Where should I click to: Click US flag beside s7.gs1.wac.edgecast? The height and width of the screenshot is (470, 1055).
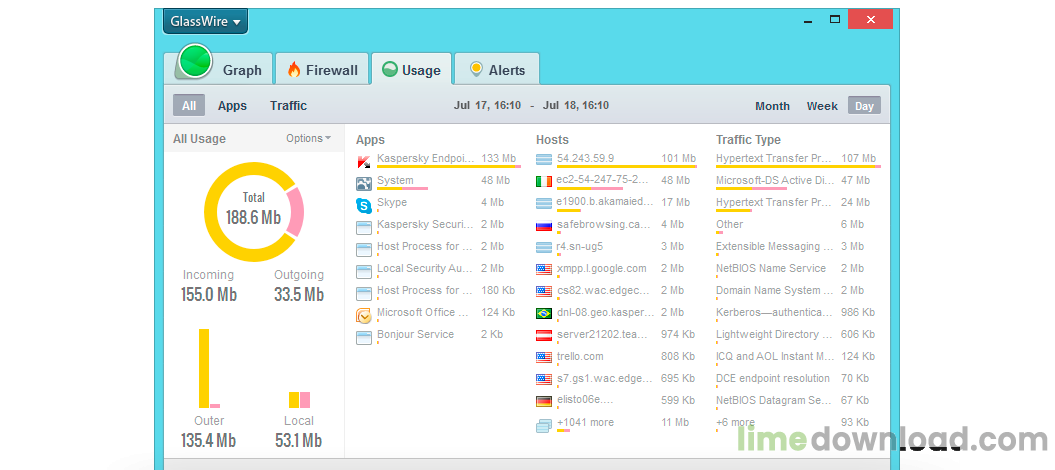coord(544,379)
